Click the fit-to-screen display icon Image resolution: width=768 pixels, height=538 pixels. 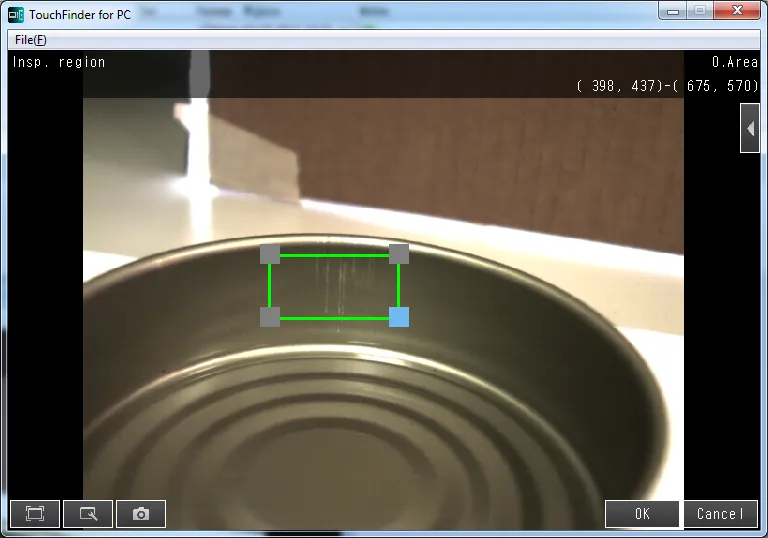(x=35, y=514)
